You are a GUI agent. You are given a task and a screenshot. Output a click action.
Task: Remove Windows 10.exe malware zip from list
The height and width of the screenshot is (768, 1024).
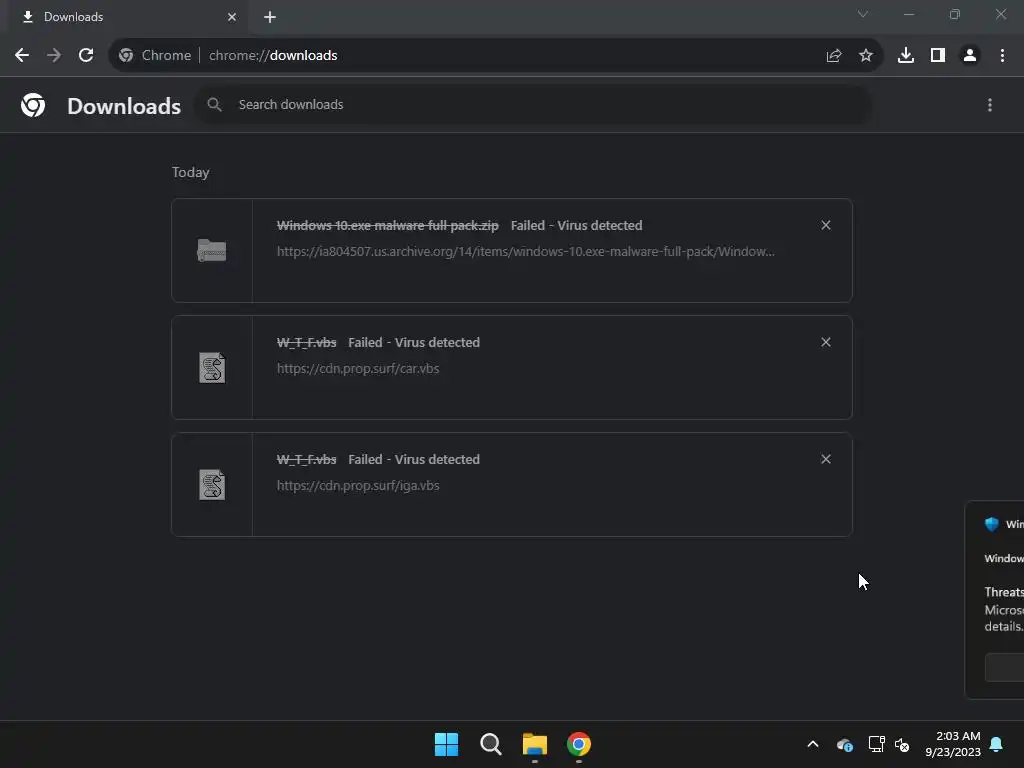[826, 225]
